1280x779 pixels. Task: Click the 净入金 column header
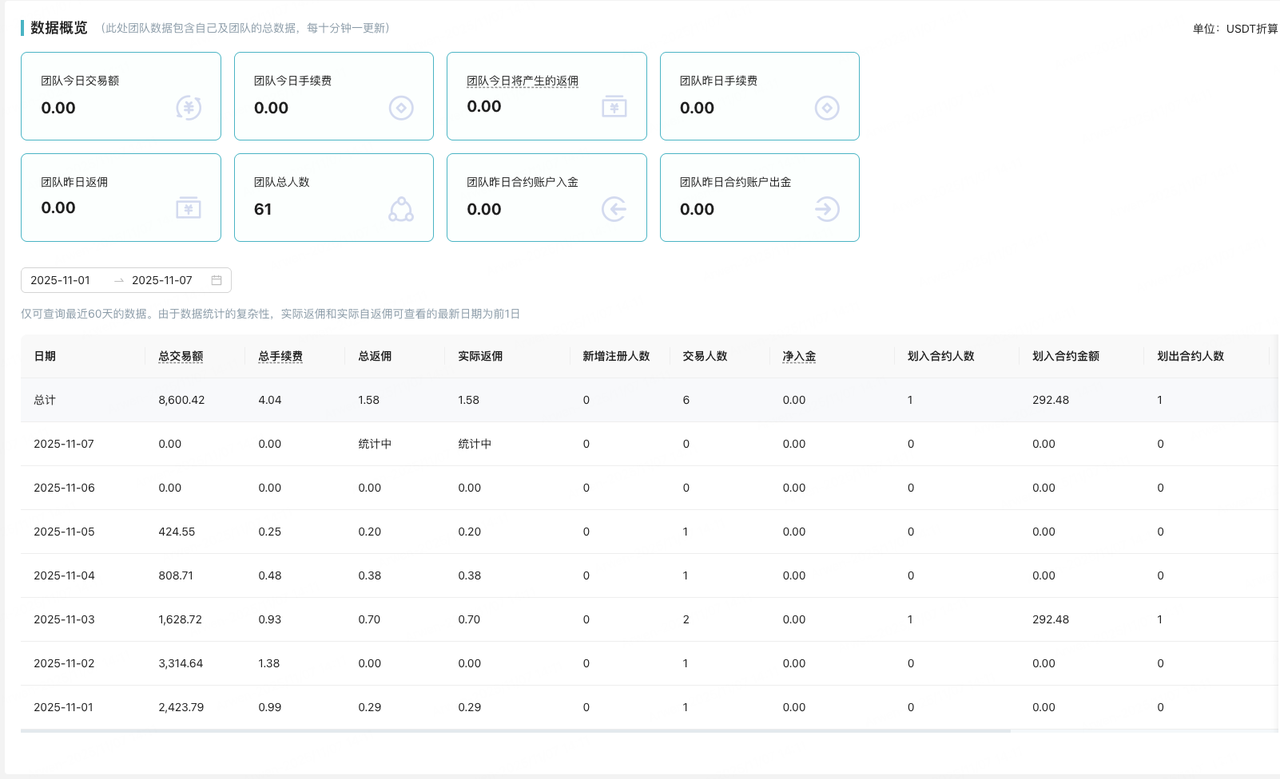(799, 356)
